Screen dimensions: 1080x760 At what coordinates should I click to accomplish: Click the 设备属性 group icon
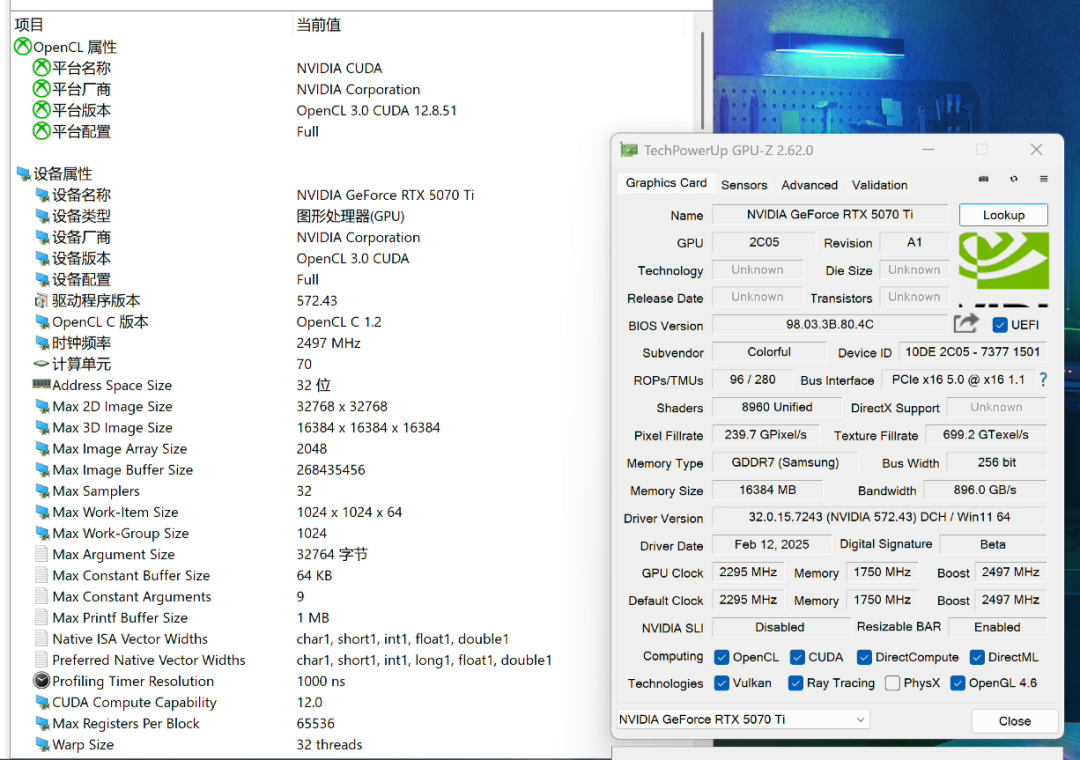tap(23, 174)
